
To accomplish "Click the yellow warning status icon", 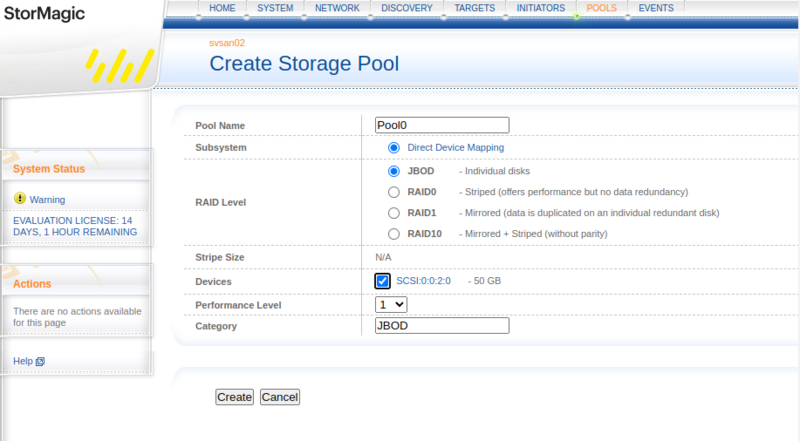I will (x=20, y=199).
